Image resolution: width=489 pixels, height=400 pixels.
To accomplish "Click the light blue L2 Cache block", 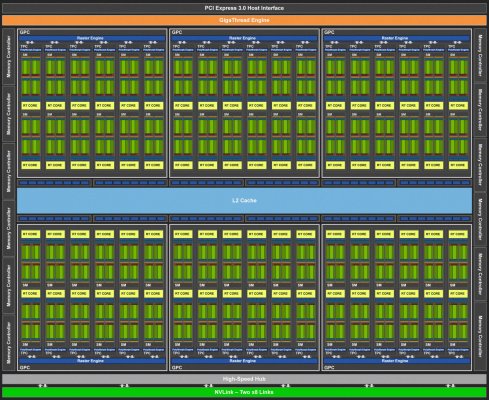I will 244,200.
